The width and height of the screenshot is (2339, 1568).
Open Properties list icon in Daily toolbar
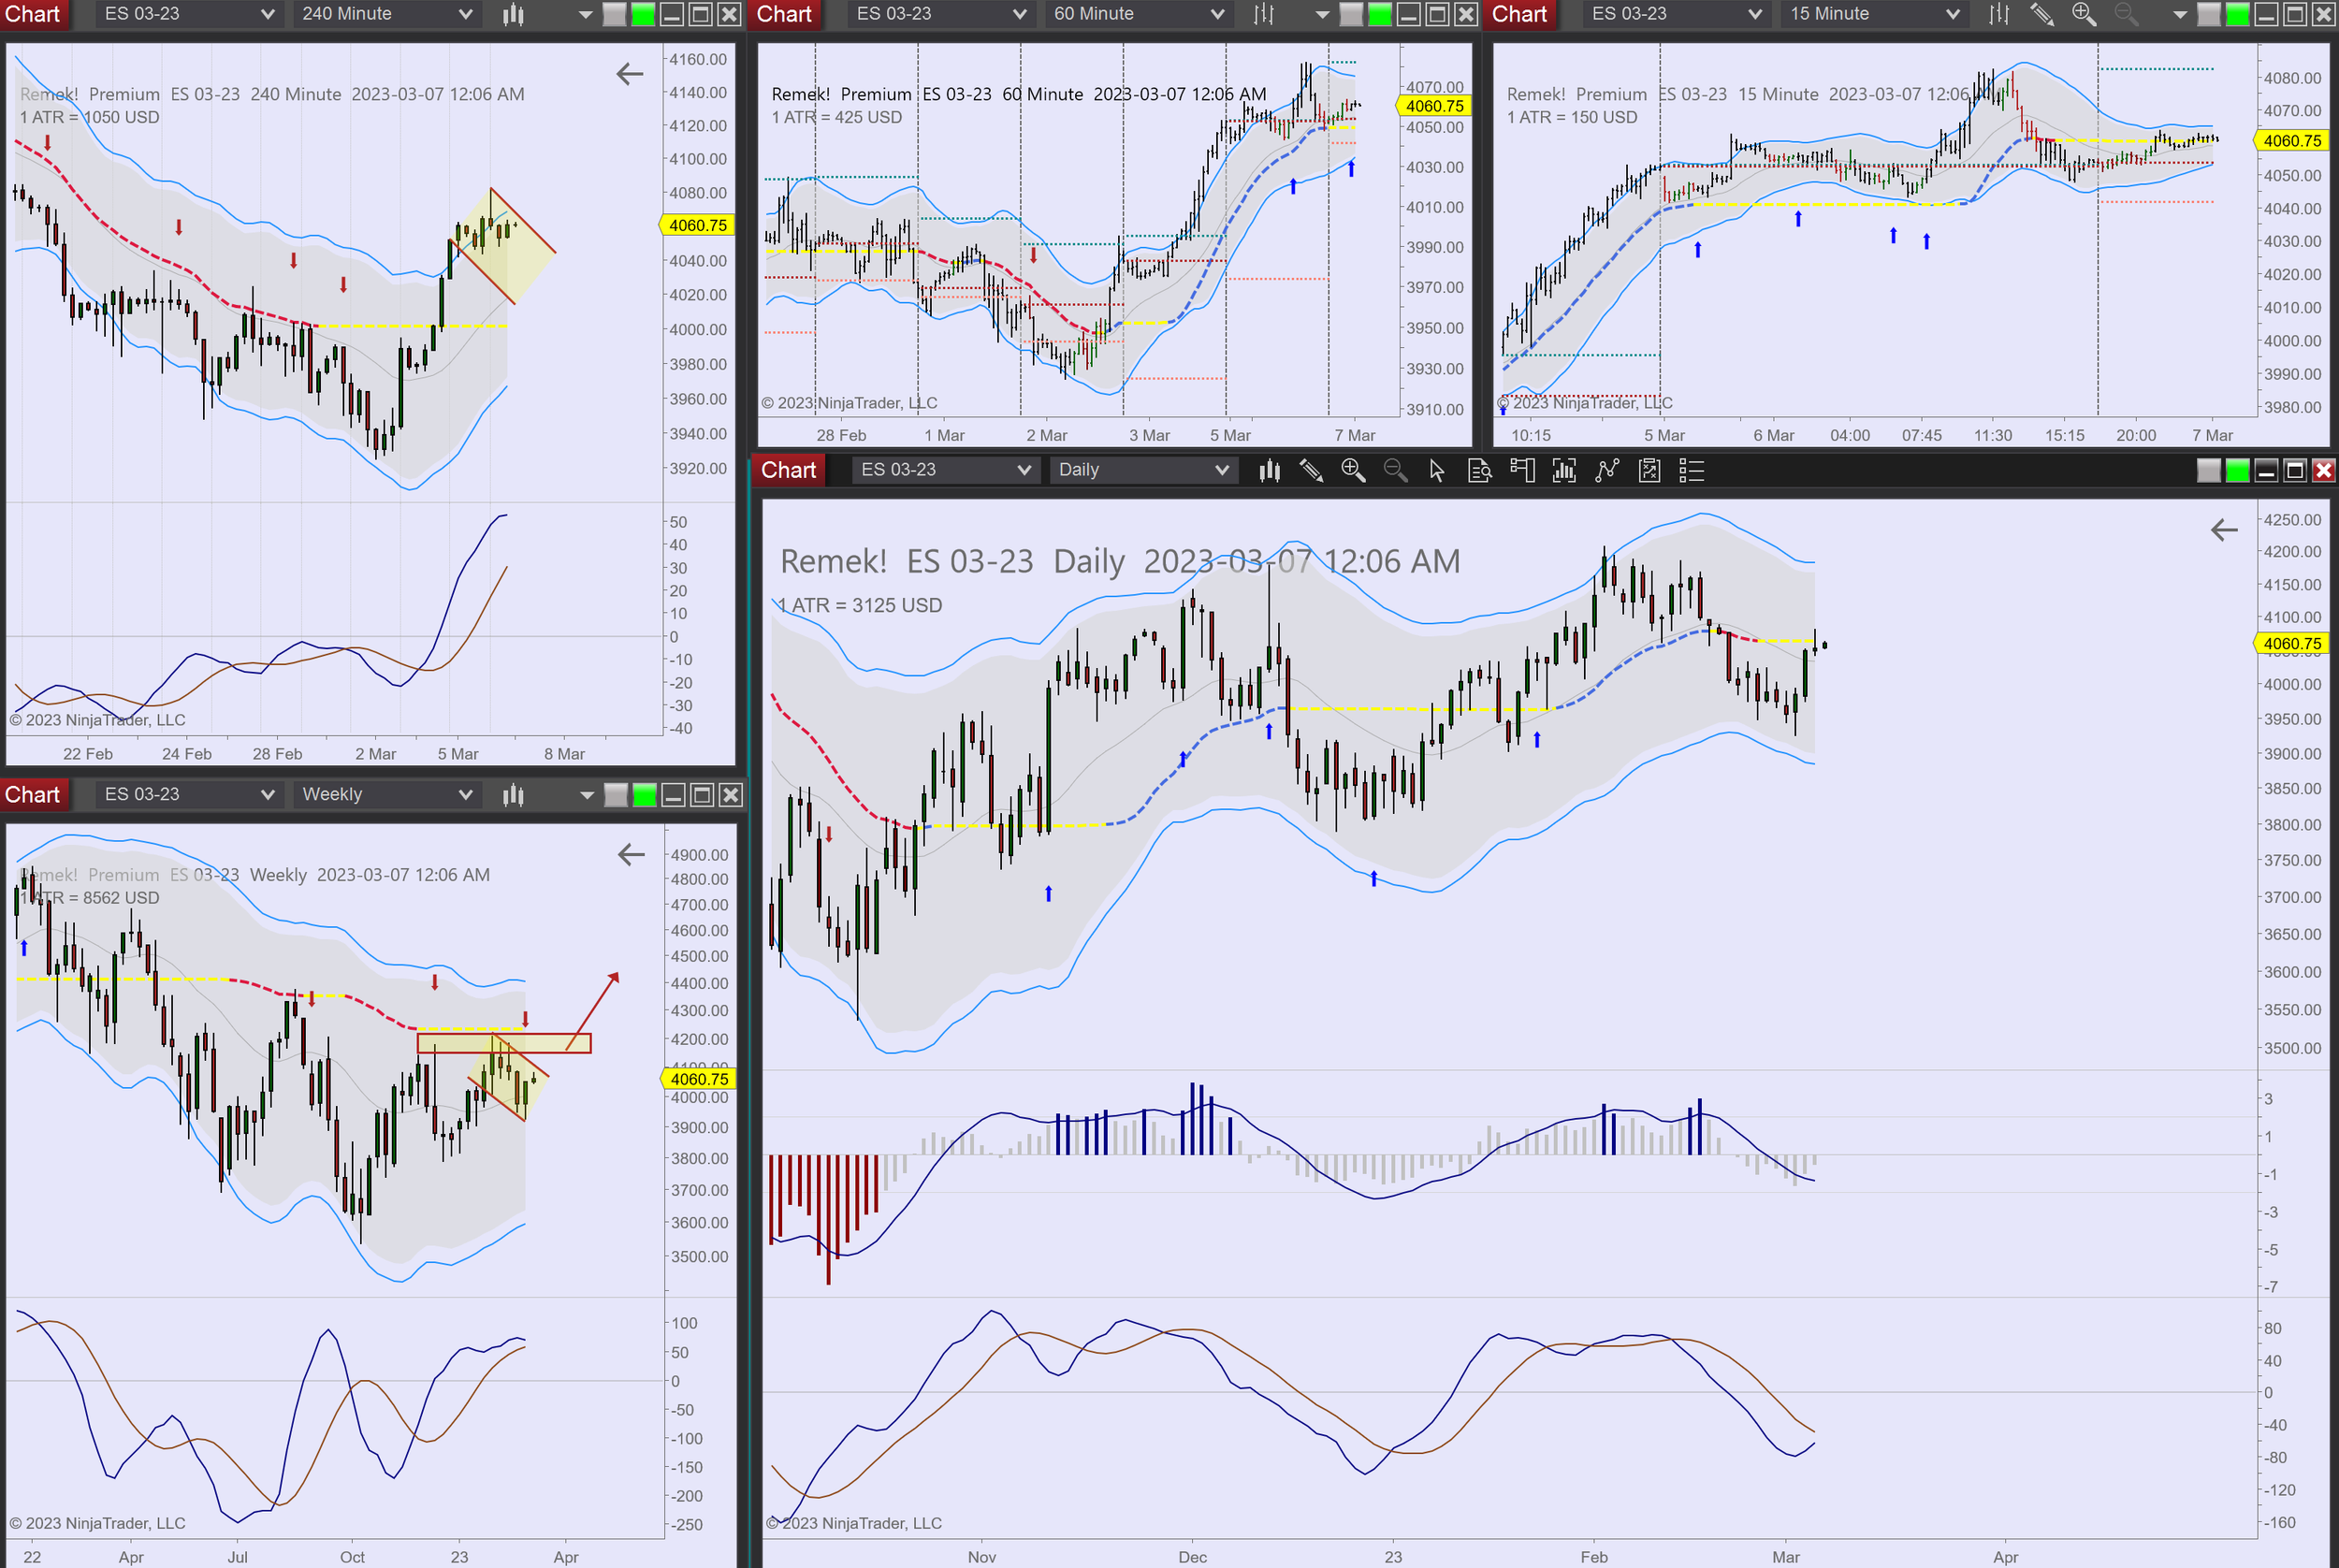(x=1691, y=470)
